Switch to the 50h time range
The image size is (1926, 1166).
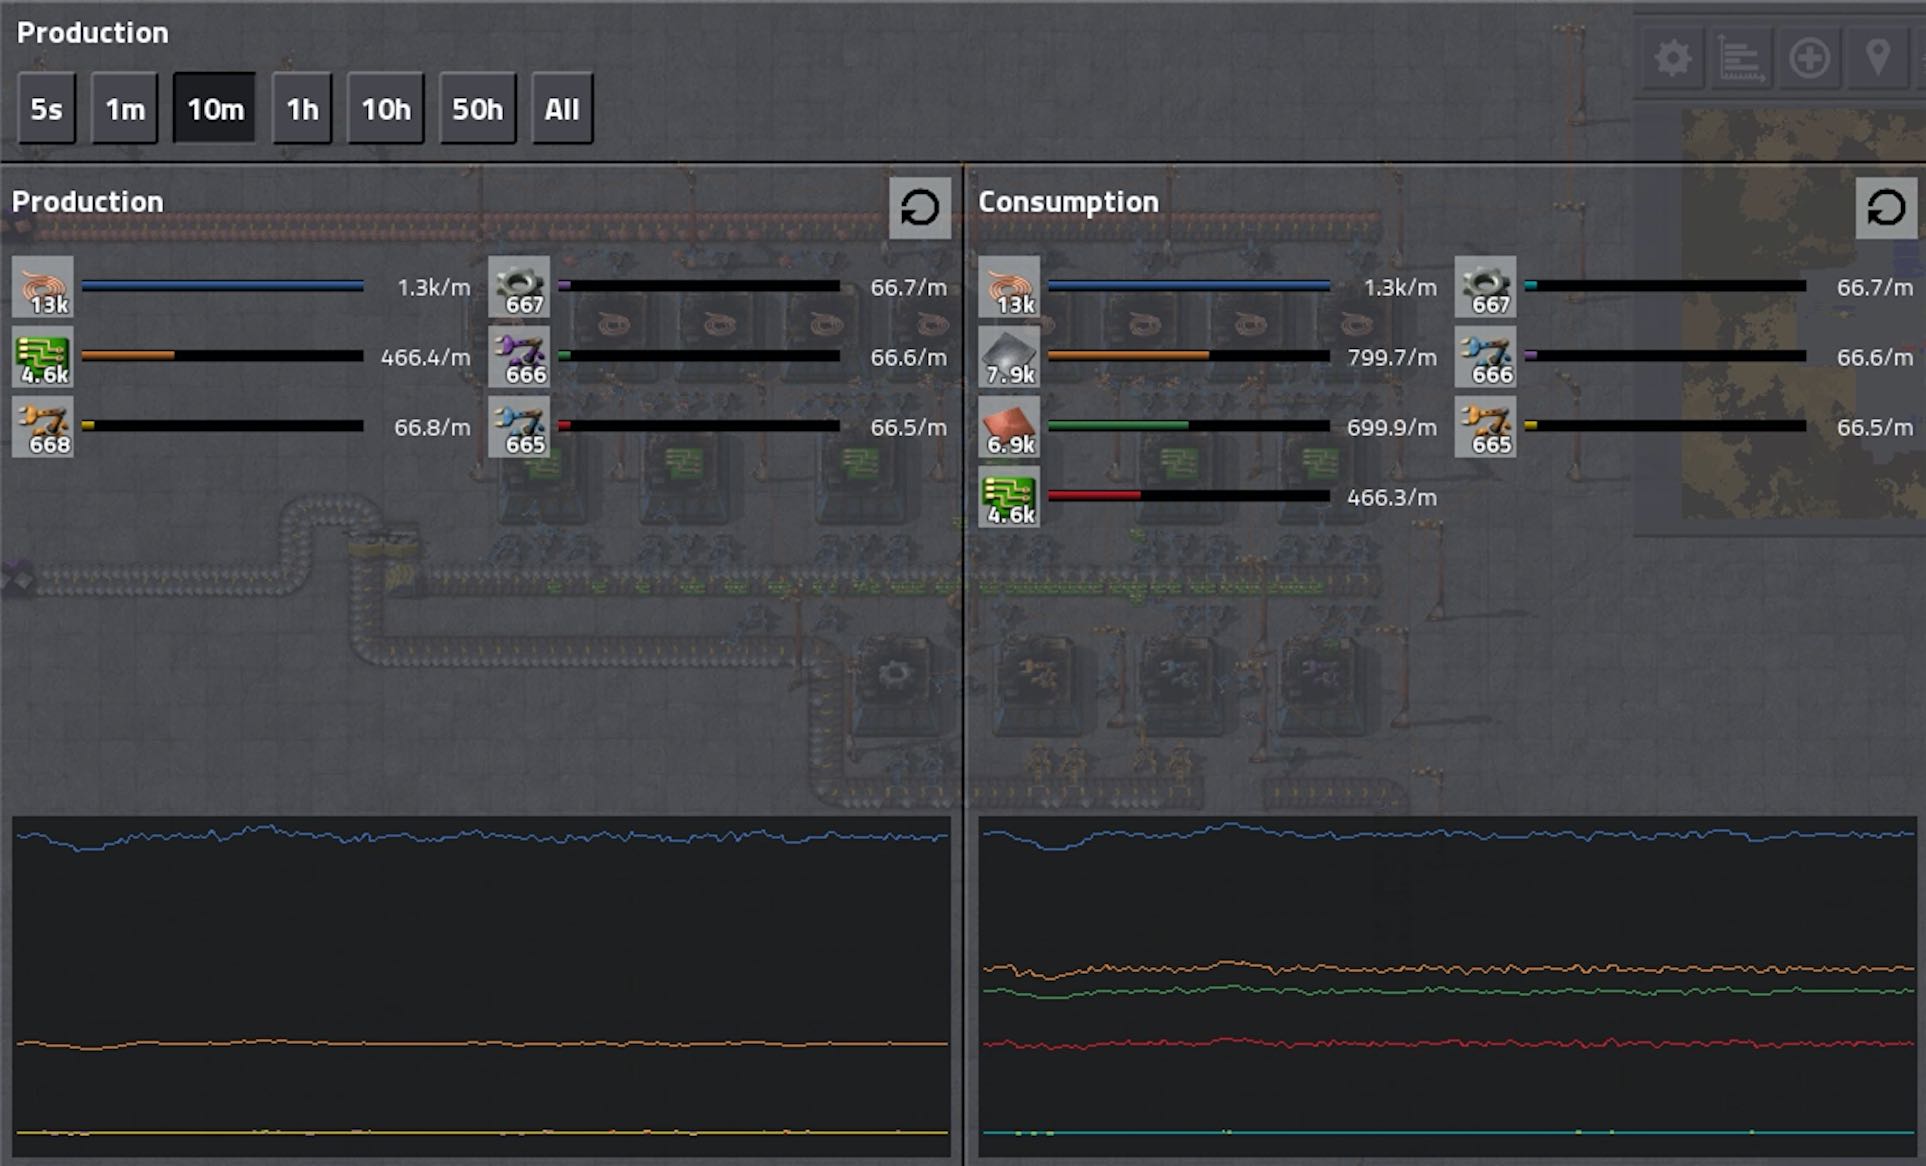tap(478, 108)
